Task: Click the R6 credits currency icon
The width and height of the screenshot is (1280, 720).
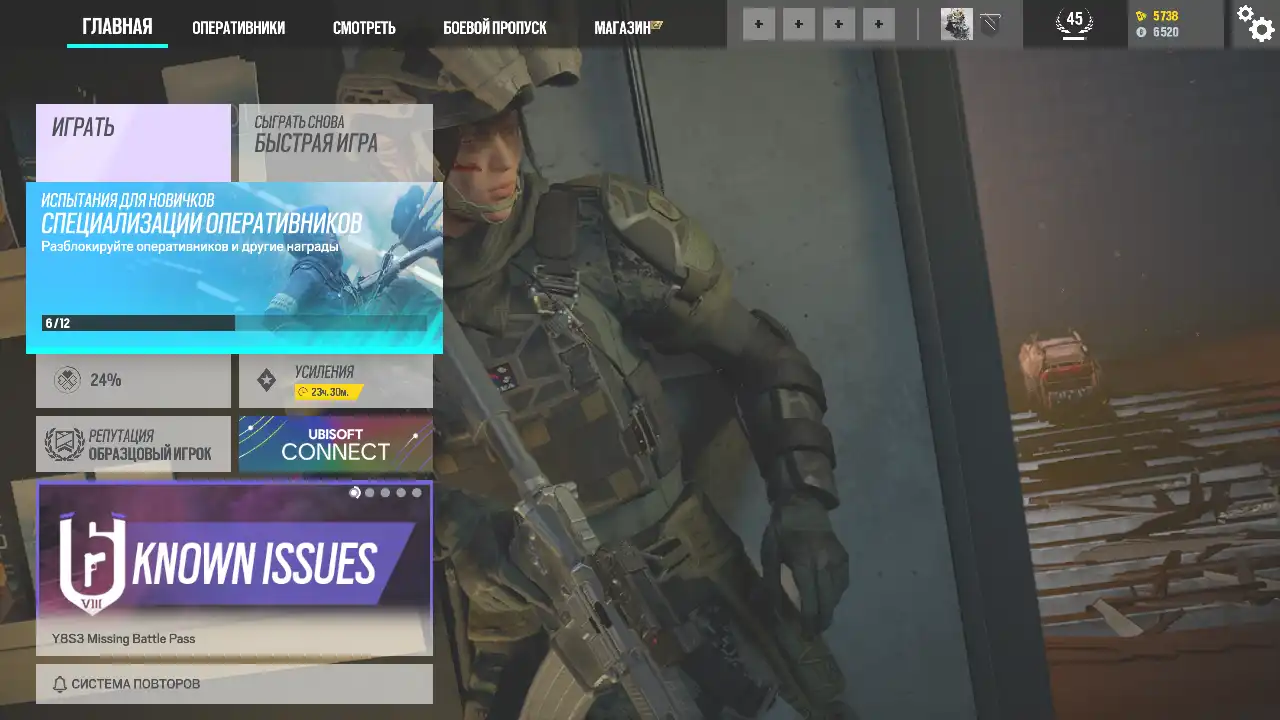Action: coord(1141,32)
